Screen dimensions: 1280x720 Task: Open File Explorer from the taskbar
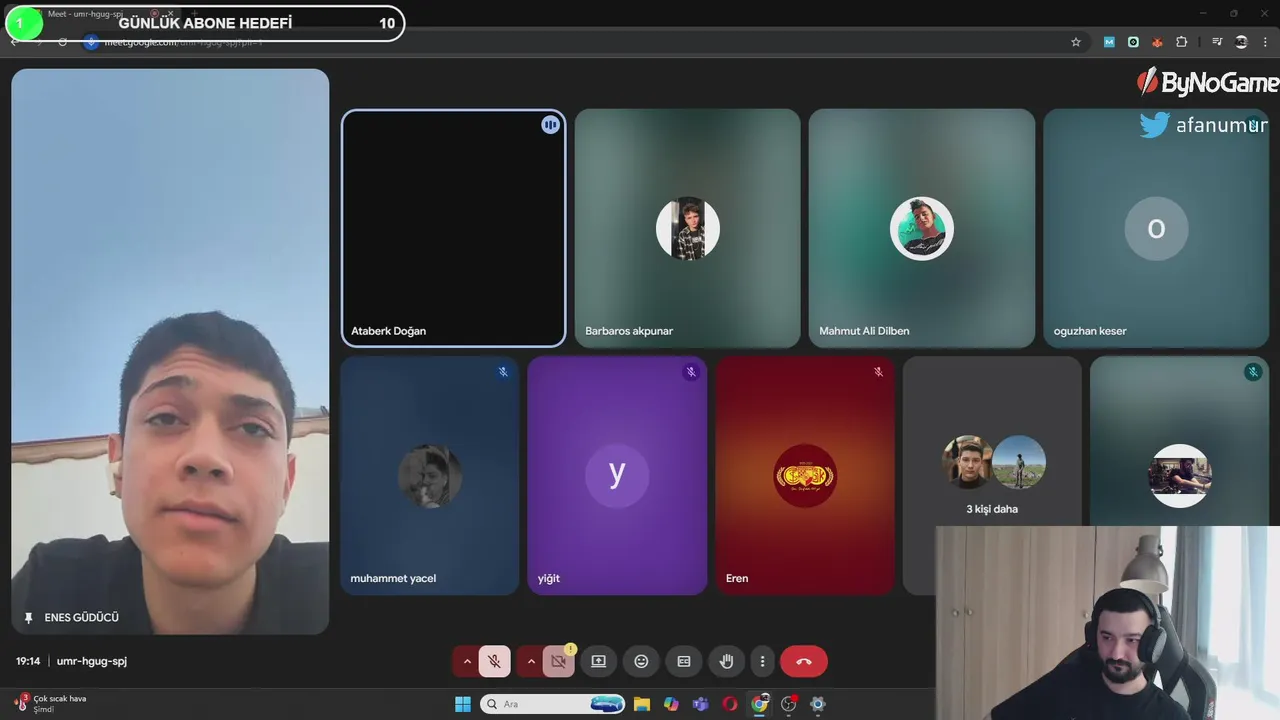pyautogui.click(x=641, y=704)
